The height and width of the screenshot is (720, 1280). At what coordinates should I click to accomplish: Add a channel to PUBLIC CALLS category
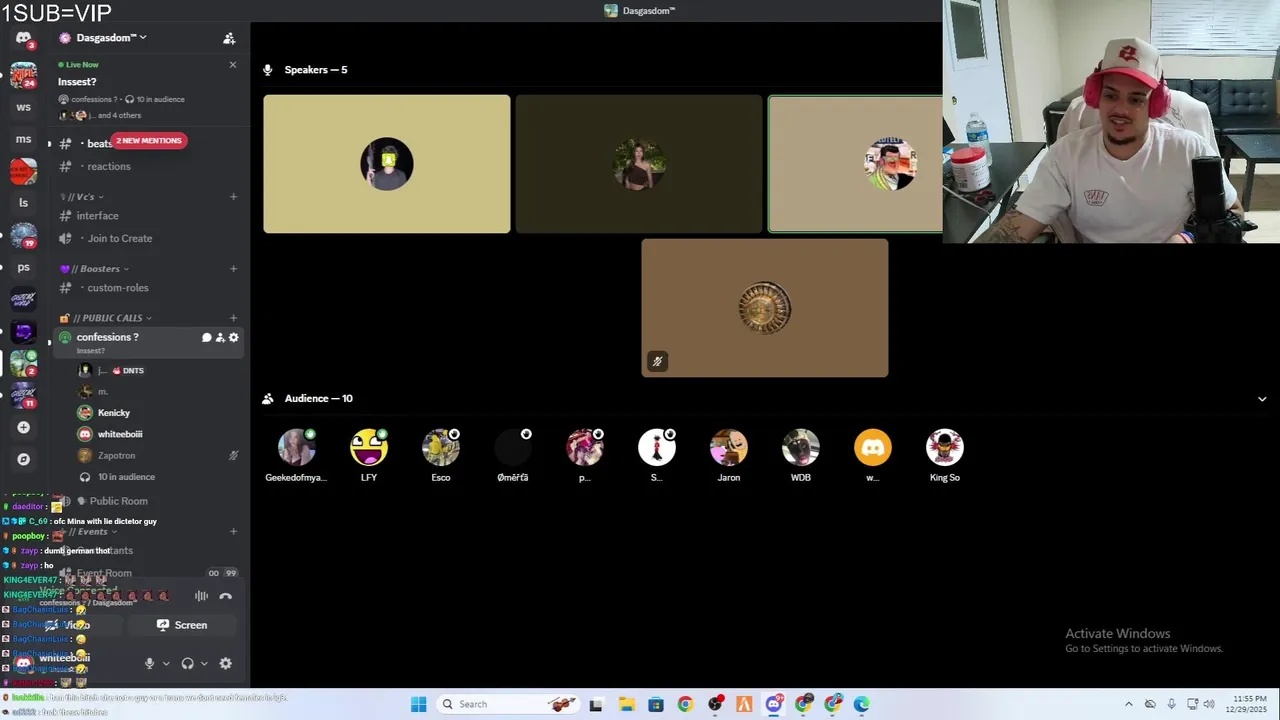tap(233, 318)
